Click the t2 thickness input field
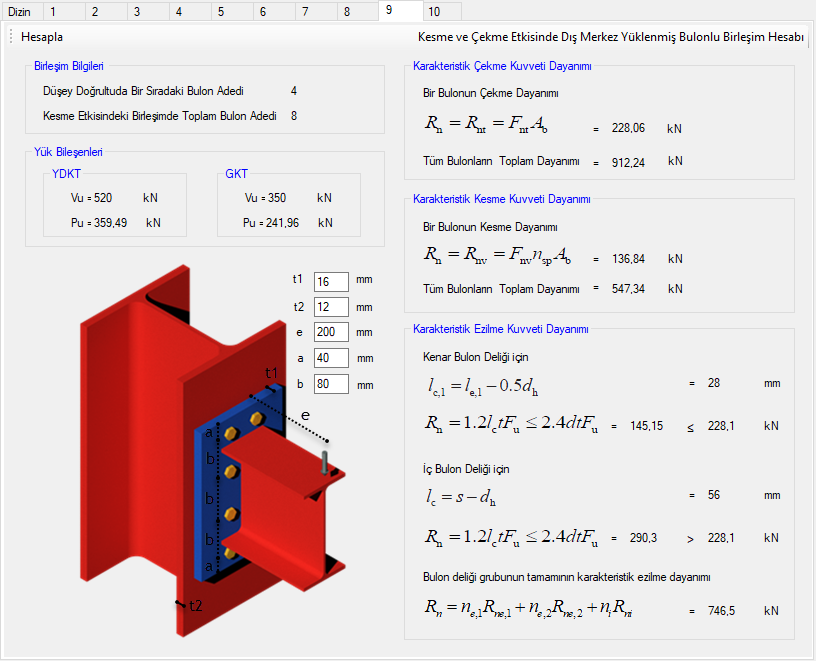This screenshot has width=816, height=661. click(x=331, y=307)
